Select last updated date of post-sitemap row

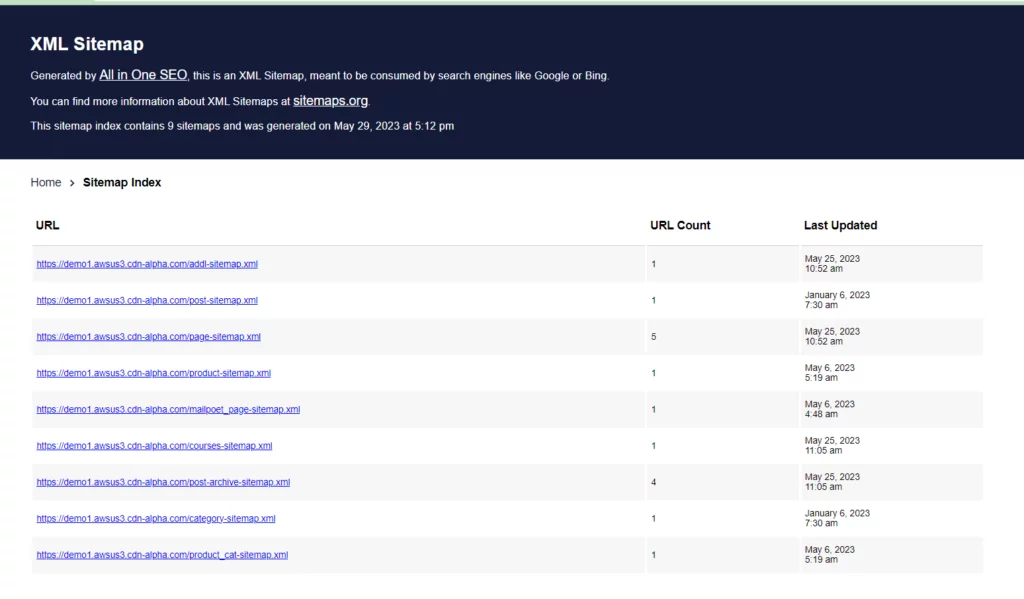point(837,300)
